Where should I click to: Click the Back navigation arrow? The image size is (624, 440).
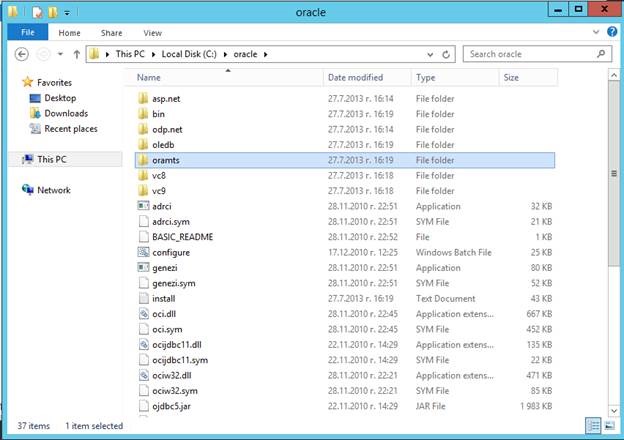coord(23,54)
